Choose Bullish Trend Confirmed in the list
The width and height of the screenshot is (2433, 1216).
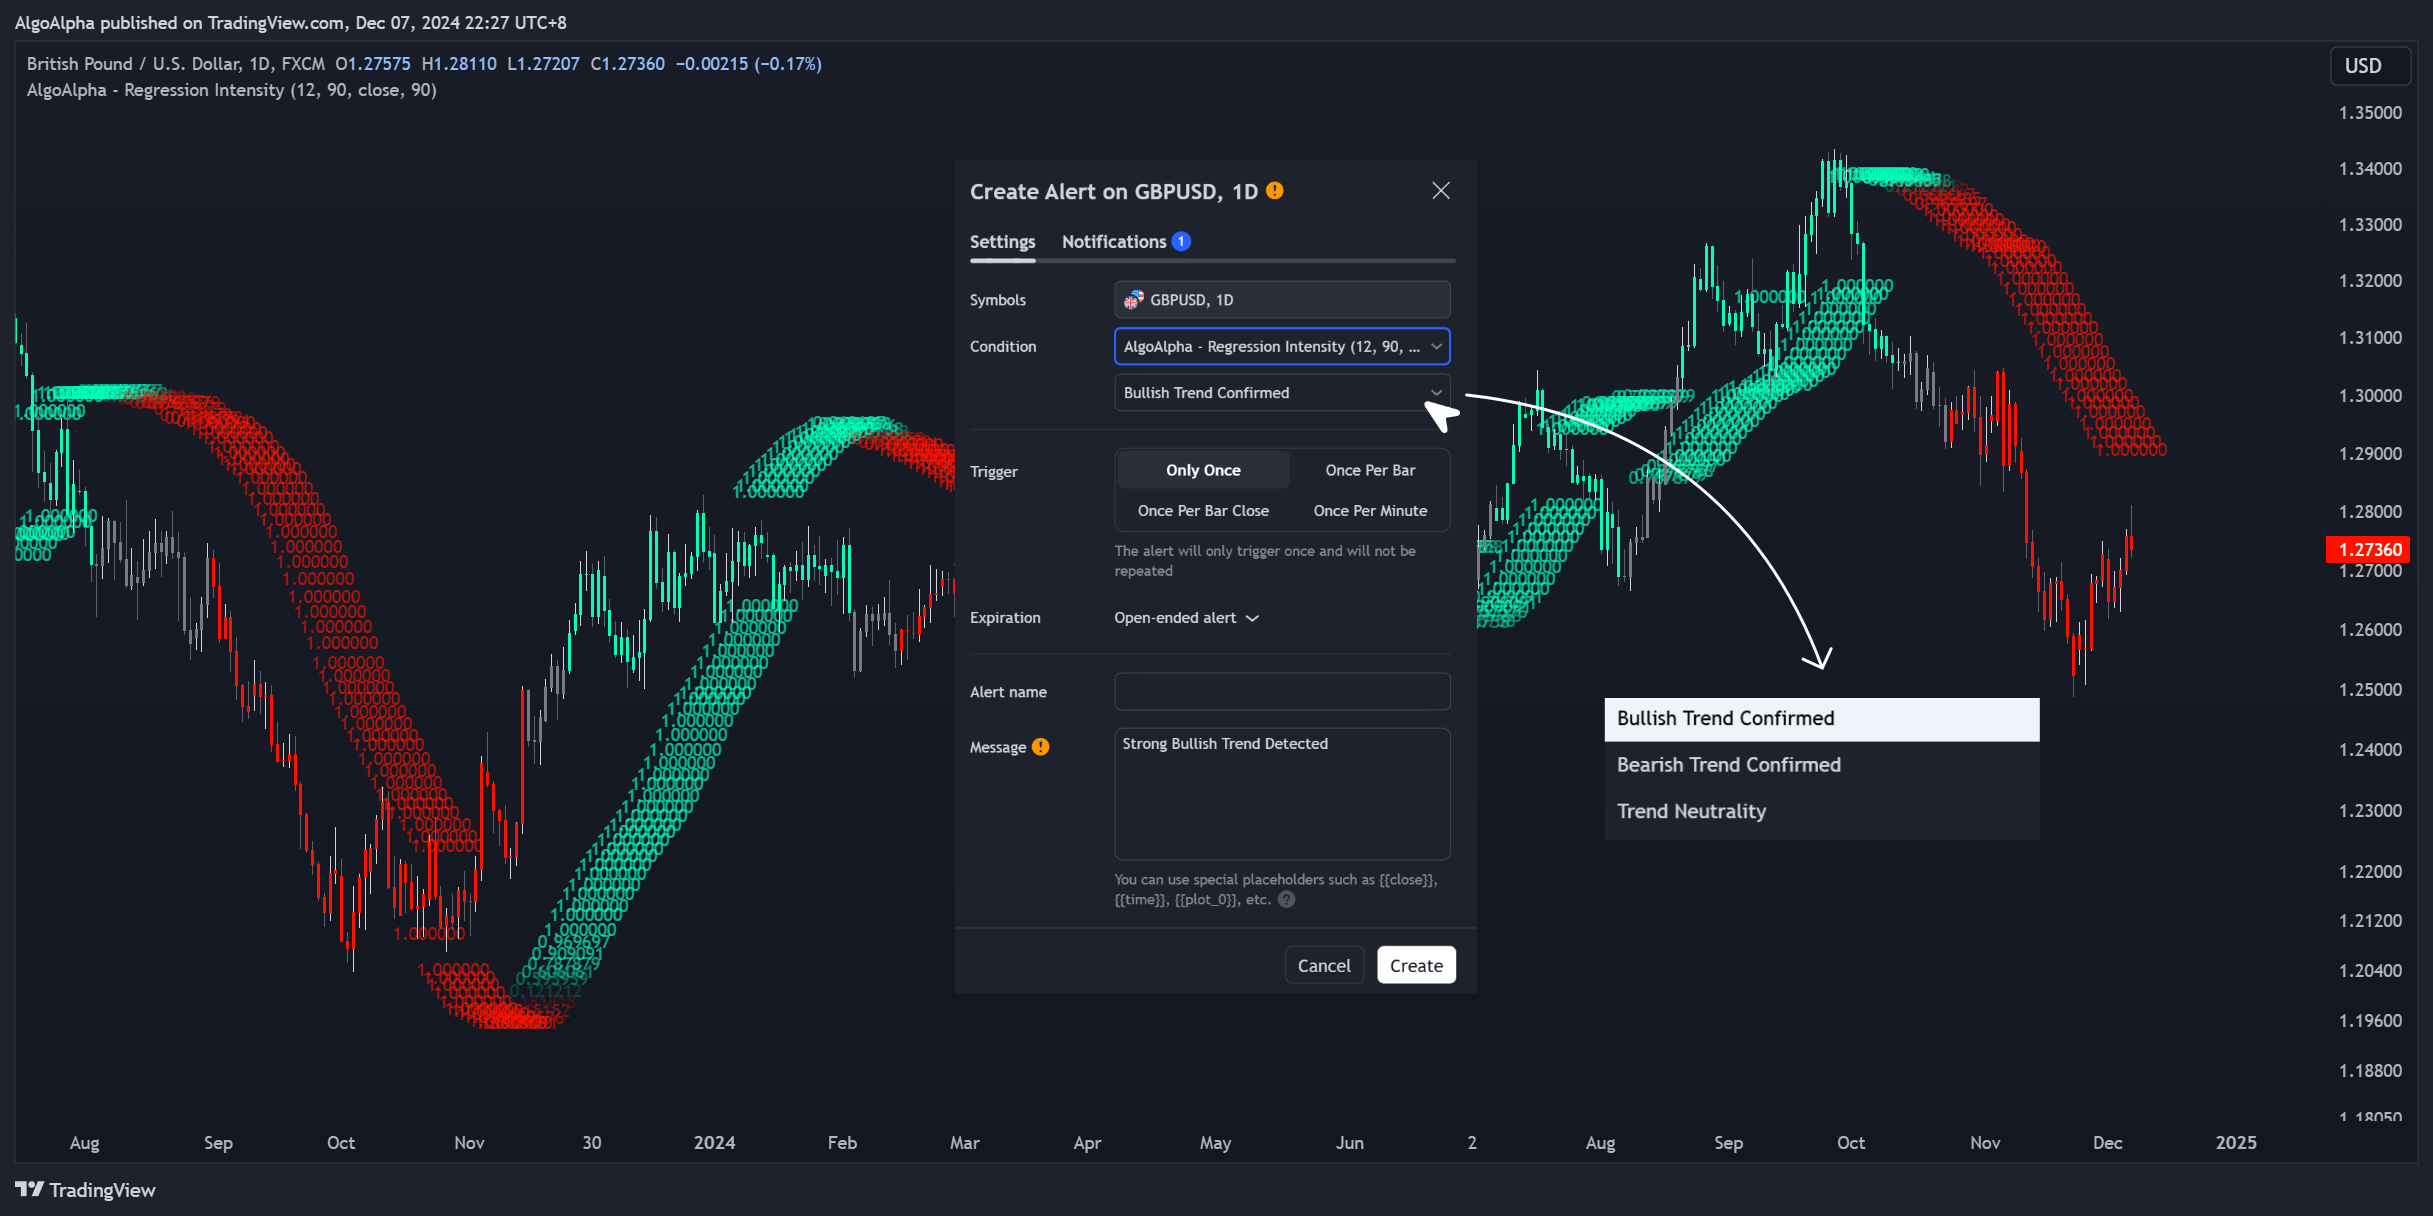tap(1821, 719)
